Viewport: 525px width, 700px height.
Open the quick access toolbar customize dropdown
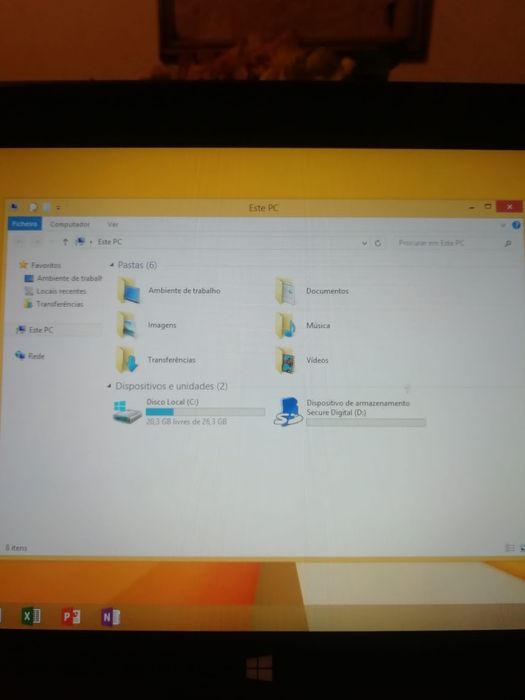pos(58,208)
